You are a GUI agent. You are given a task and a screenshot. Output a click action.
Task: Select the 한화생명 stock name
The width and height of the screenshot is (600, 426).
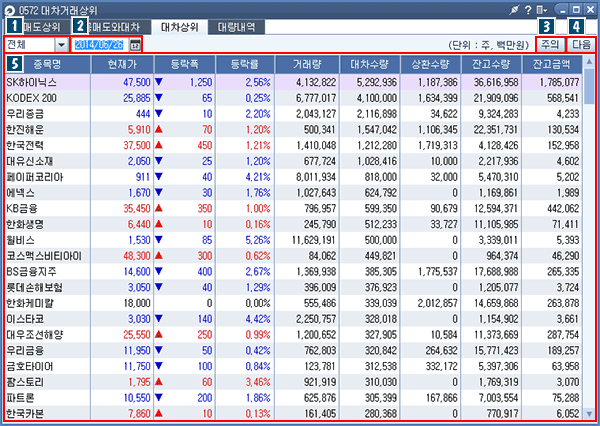coord(25,224)
